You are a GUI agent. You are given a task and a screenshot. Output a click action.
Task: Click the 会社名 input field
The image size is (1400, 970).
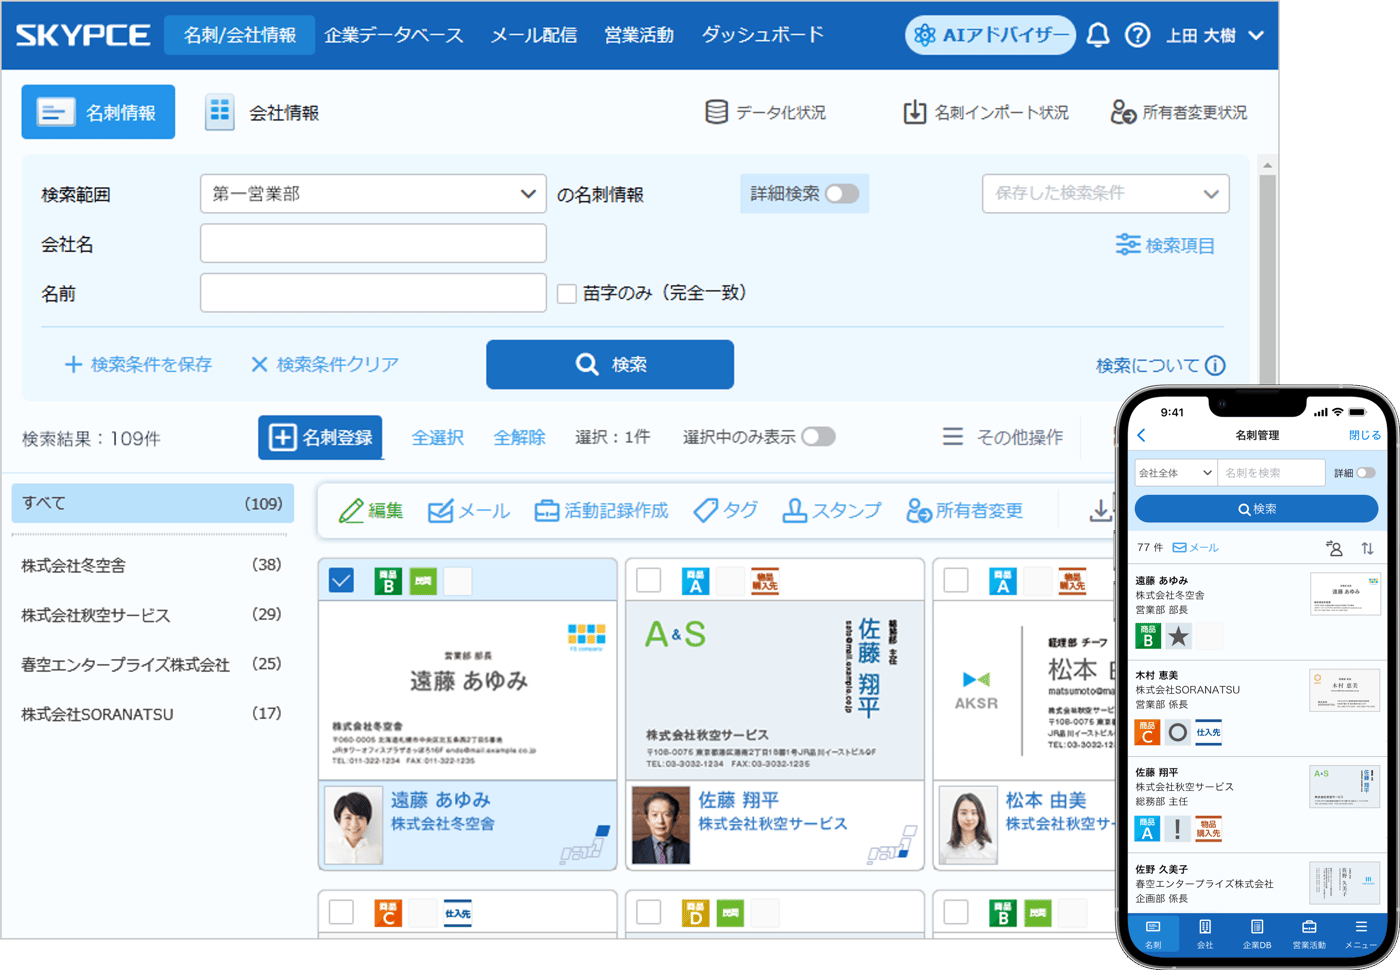[x=373, y=243]
